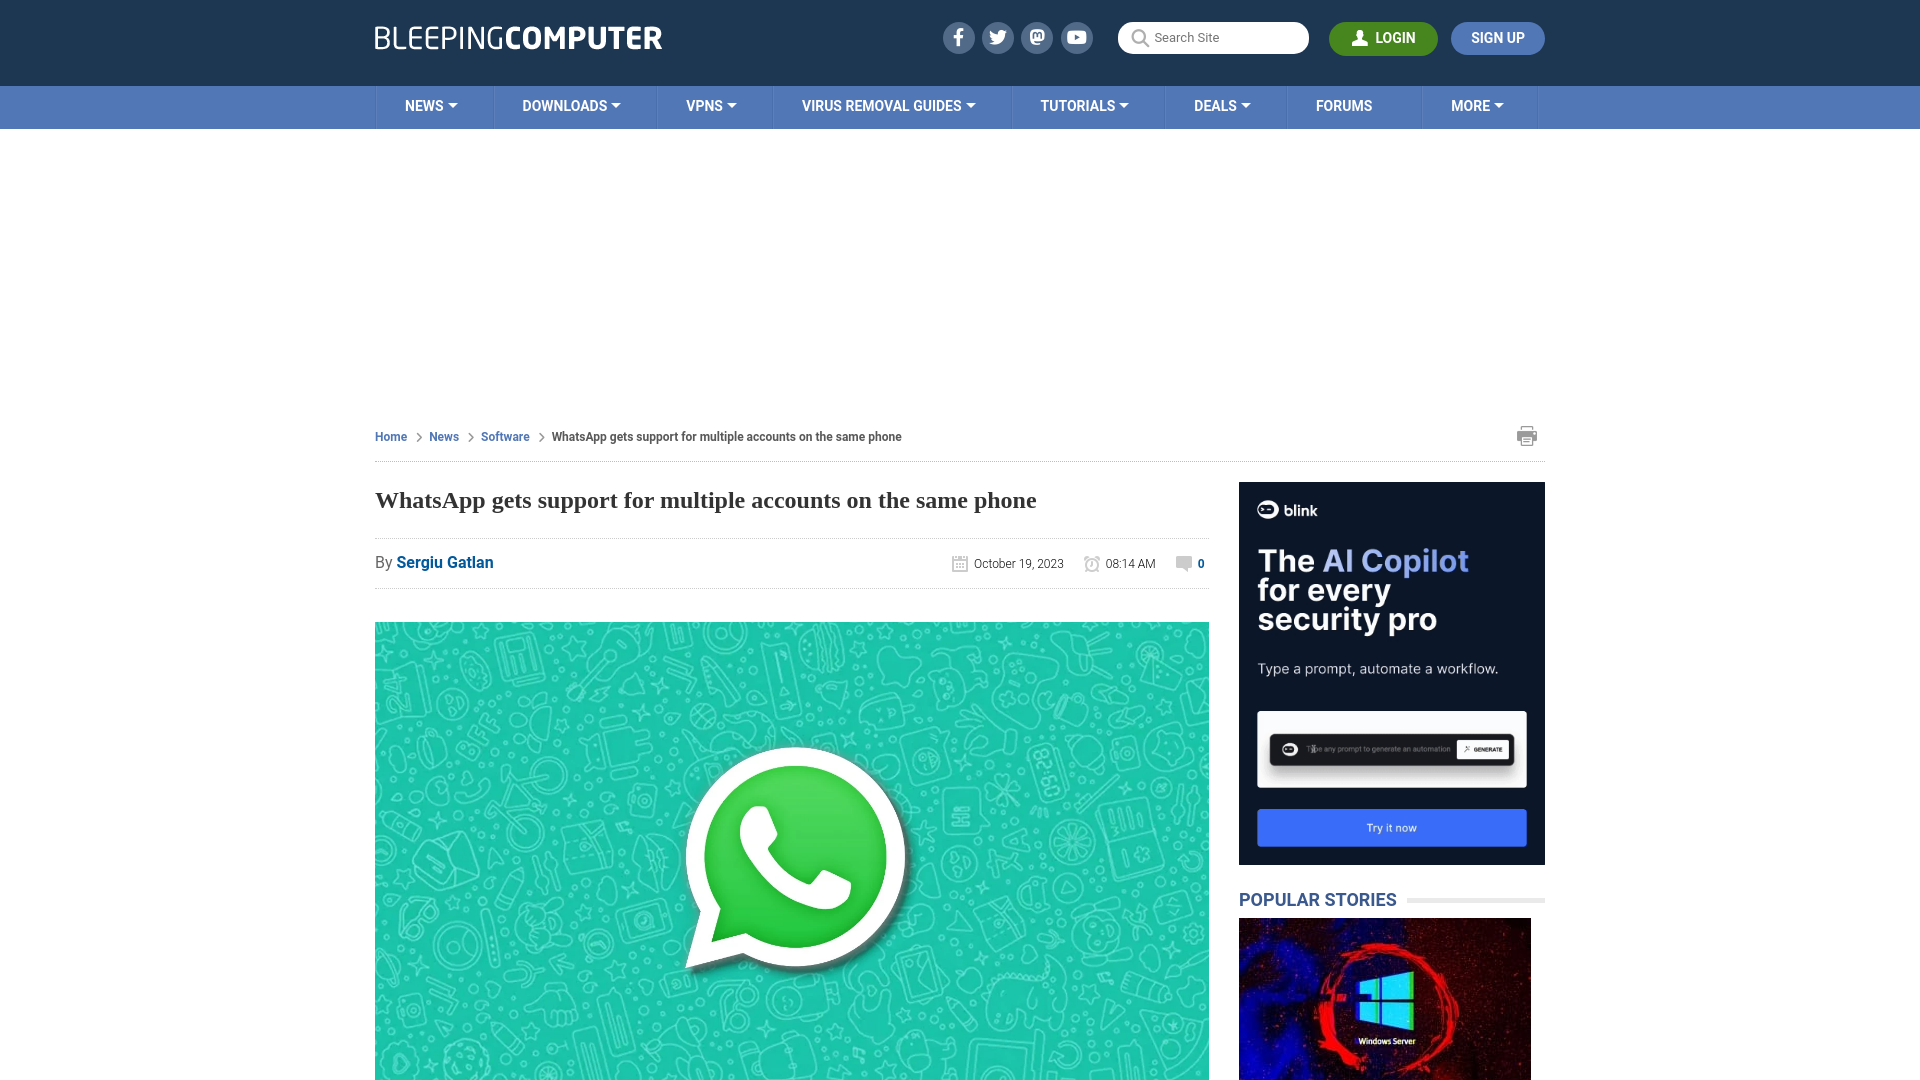Viewport: 1920px width, 1080px height.
Task: Click the Blink Try it now button
Action: (x=1391, y=827)
